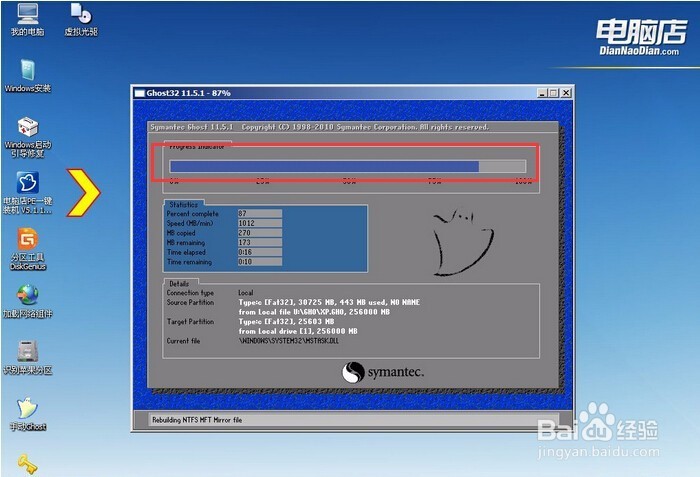Viewport: 700px width, 477px height.
Task: Click the Connection type value Local
Action: click(x=246, y=293)
